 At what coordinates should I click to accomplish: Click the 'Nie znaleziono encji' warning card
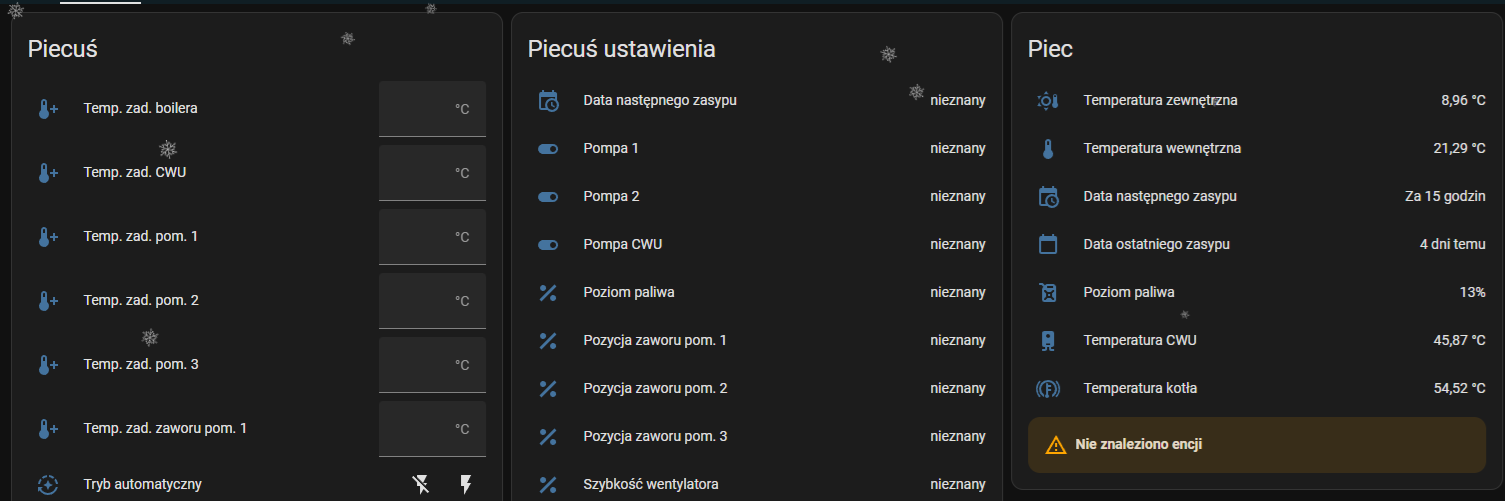pyautogui.click(x=1256, y=445)
